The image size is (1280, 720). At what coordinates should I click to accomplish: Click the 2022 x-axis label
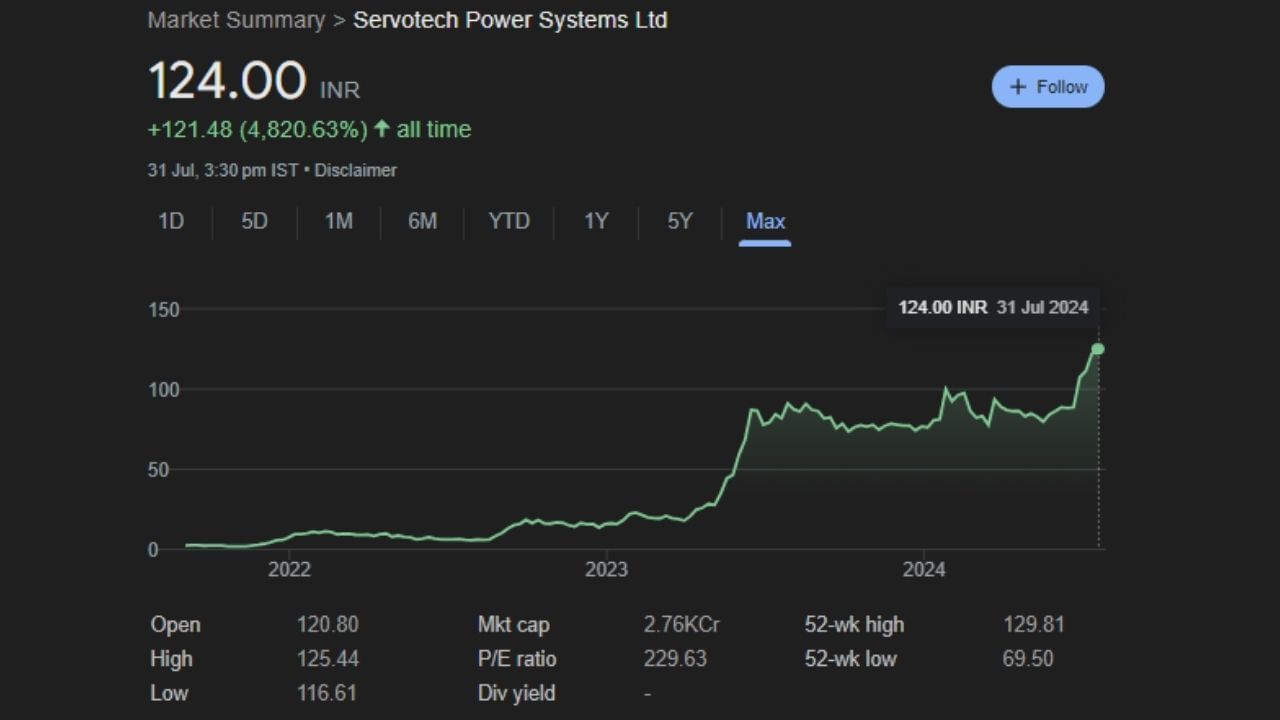(289, 570)
